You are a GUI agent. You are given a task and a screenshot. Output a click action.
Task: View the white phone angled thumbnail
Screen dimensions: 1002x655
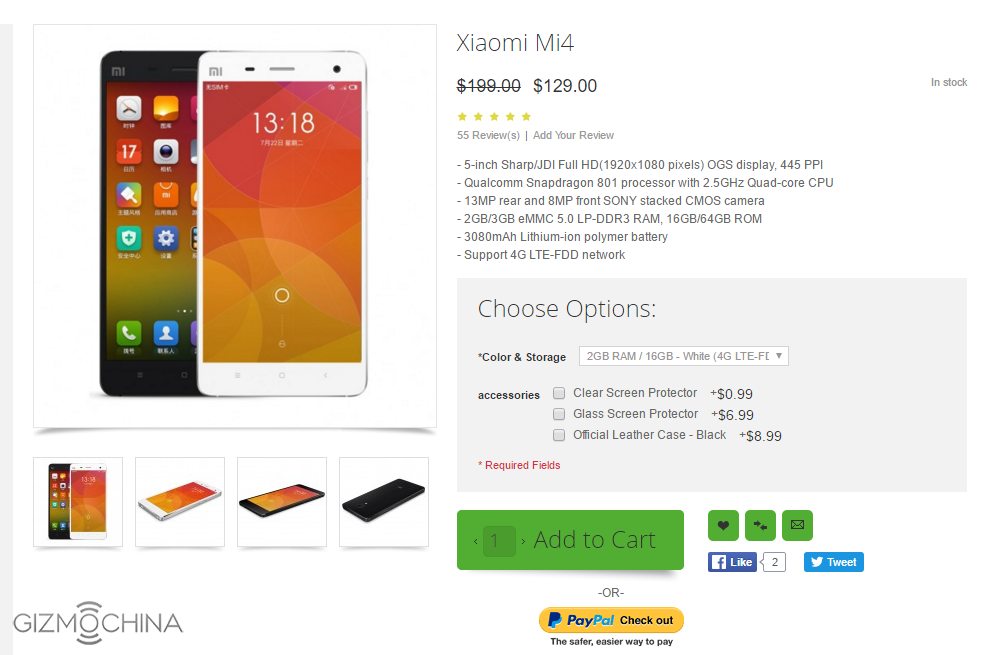(180, 502)
